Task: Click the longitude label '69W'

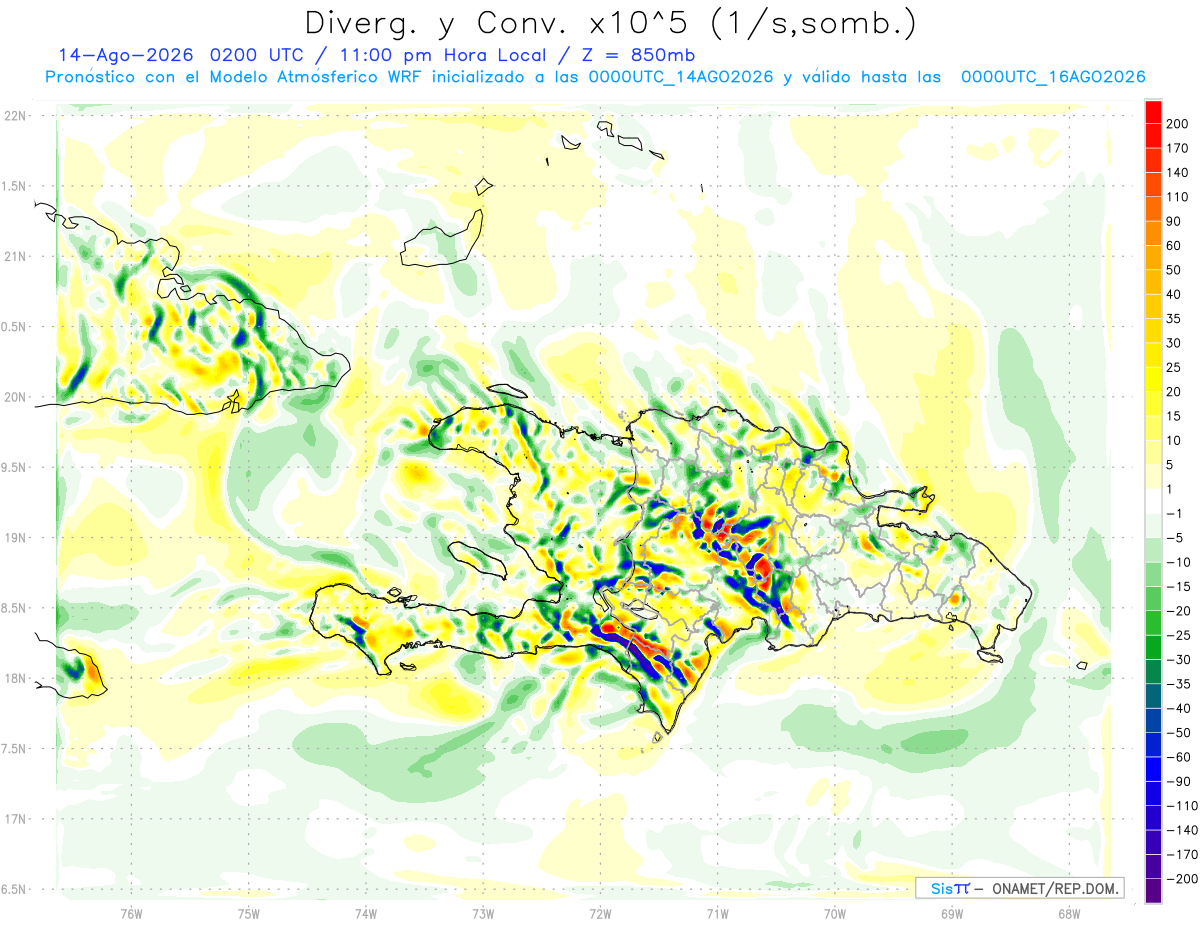Action: (951, 914)
